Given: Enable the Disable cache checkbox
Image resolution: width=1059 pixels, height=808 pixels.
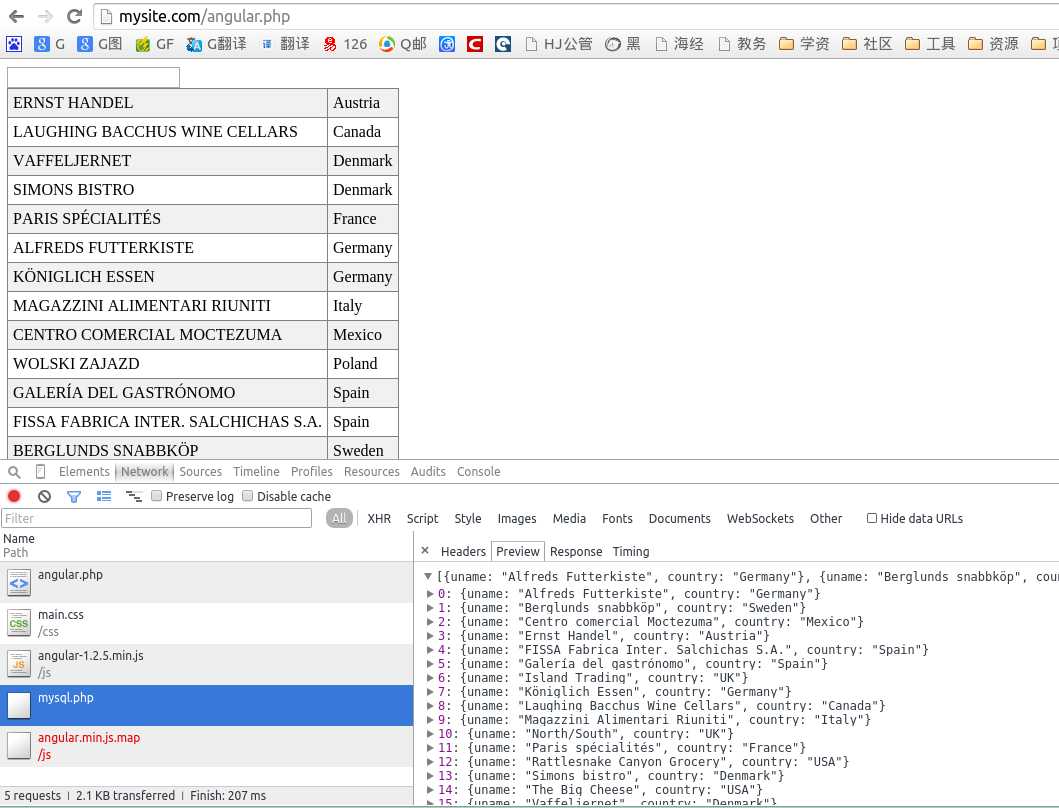Looking at the screenshot, I should (x=248, y=496).
